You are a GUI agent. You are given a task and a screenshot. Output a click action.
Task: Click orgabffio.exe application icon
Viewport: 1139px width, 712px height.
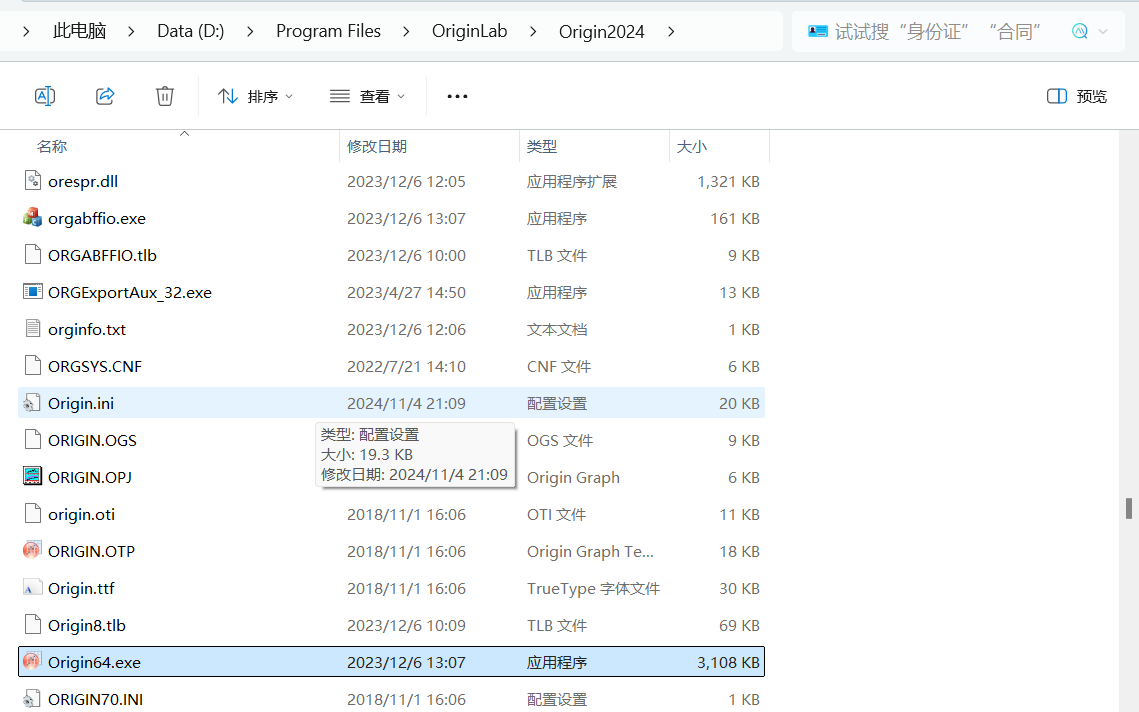coord(33,217)
